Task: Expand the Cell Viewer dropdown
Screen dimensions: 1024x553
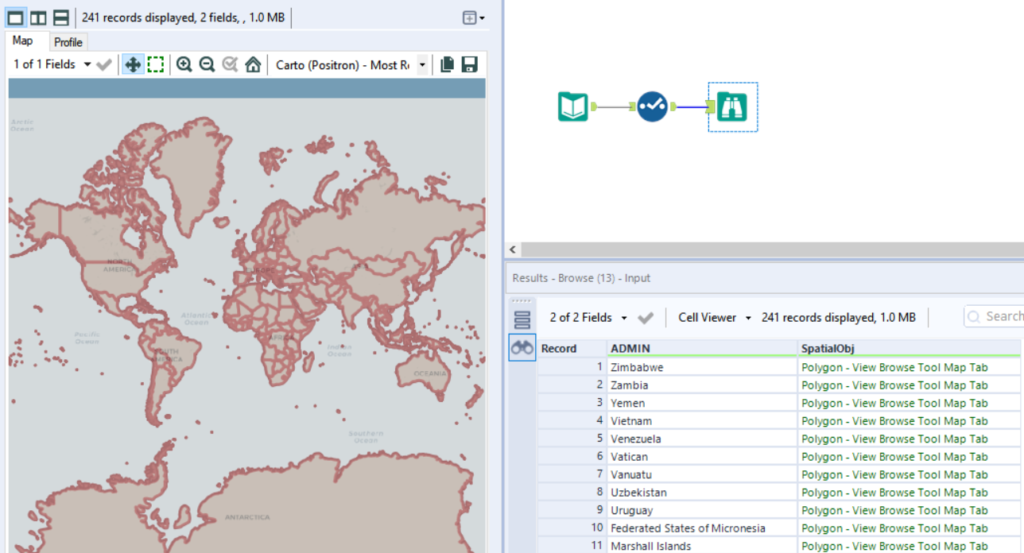Action: click(x=714, y=317)
